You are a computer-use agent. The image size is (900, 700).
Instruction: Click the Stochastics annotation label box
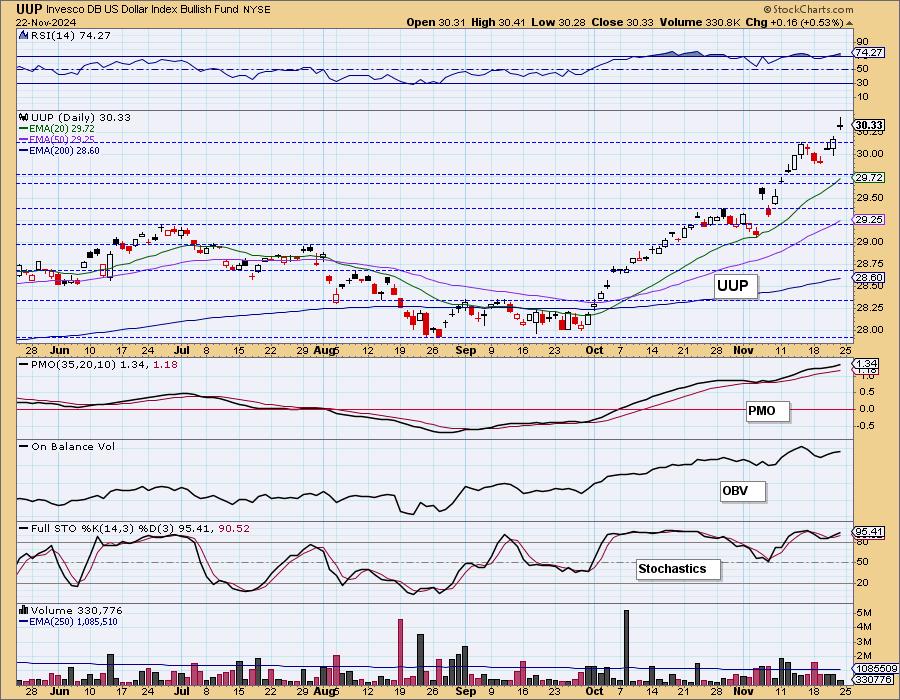point(677,569)
